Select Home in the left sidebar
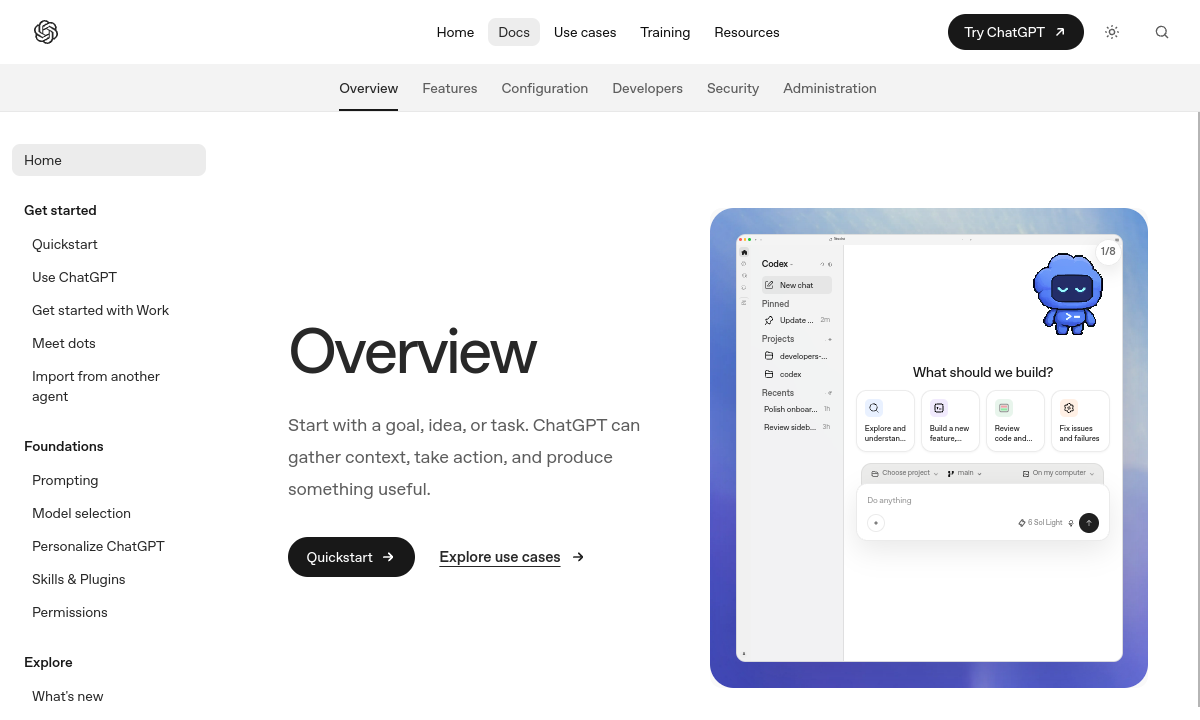1200x720 pixels. (x=109, y=160)
